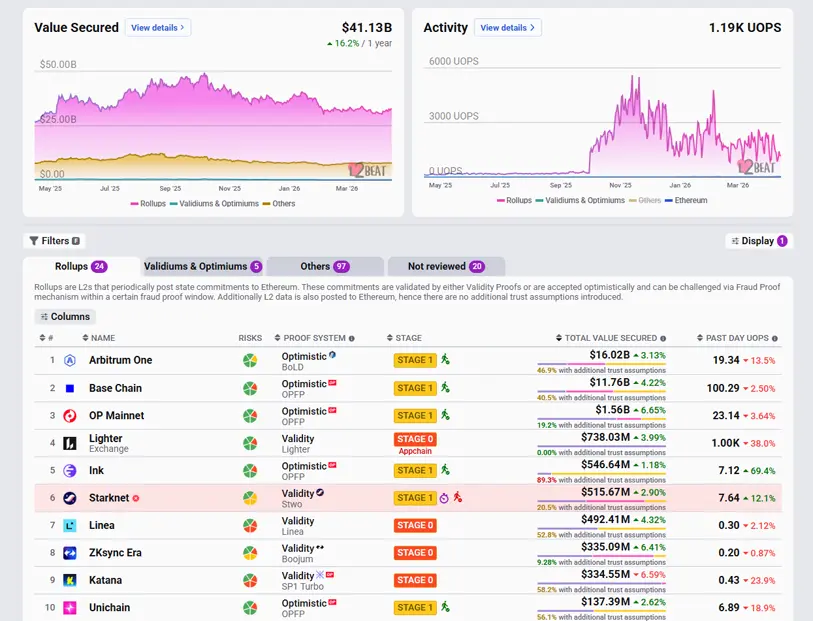Viewport: 813px width, 621px height.
Task: Click the info icon beside Proof System header
Action: click(x=351, y=338)
